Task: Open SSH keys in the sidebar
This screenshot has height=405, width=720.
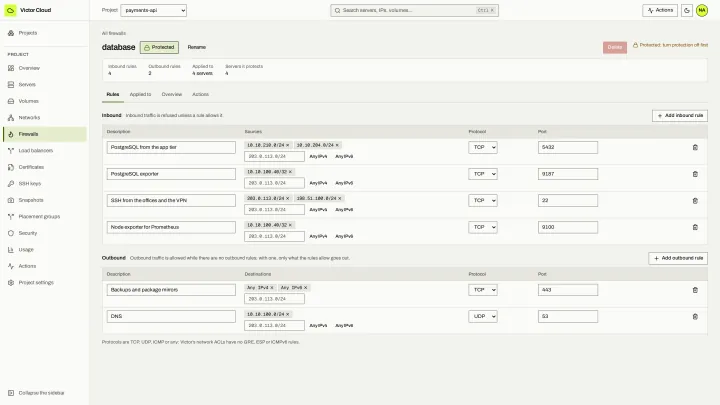Action: click(x=45, y=184)
